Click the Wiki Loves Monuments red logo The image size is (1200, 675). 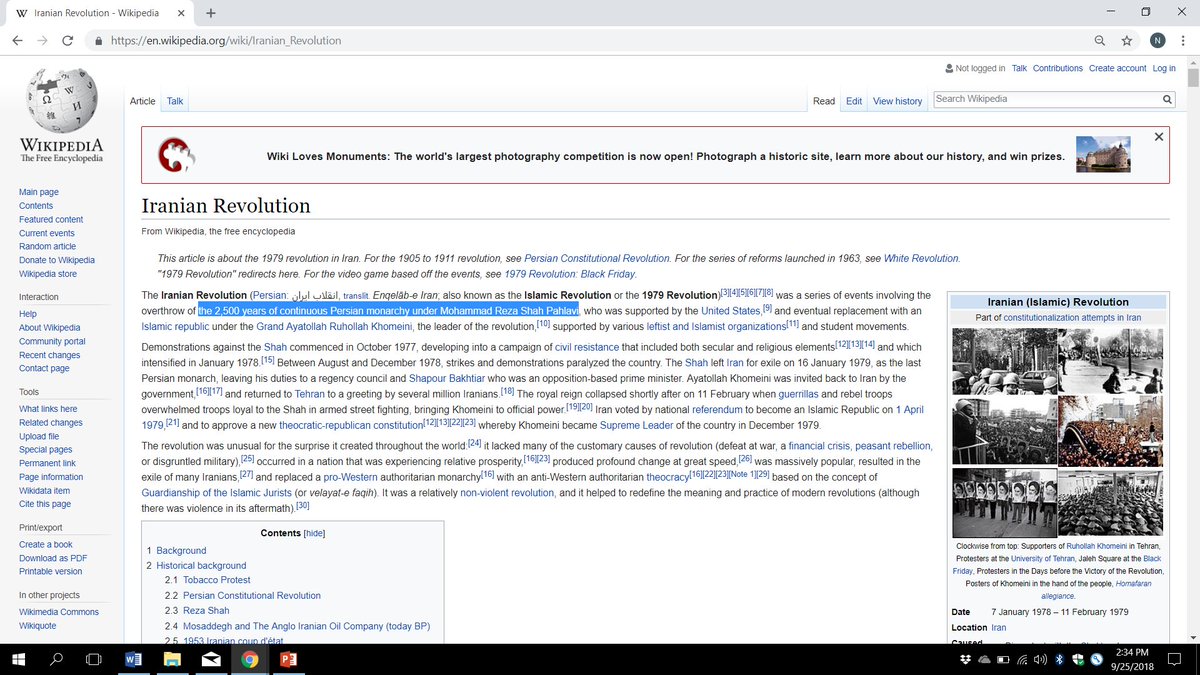(x=177, y=154)
